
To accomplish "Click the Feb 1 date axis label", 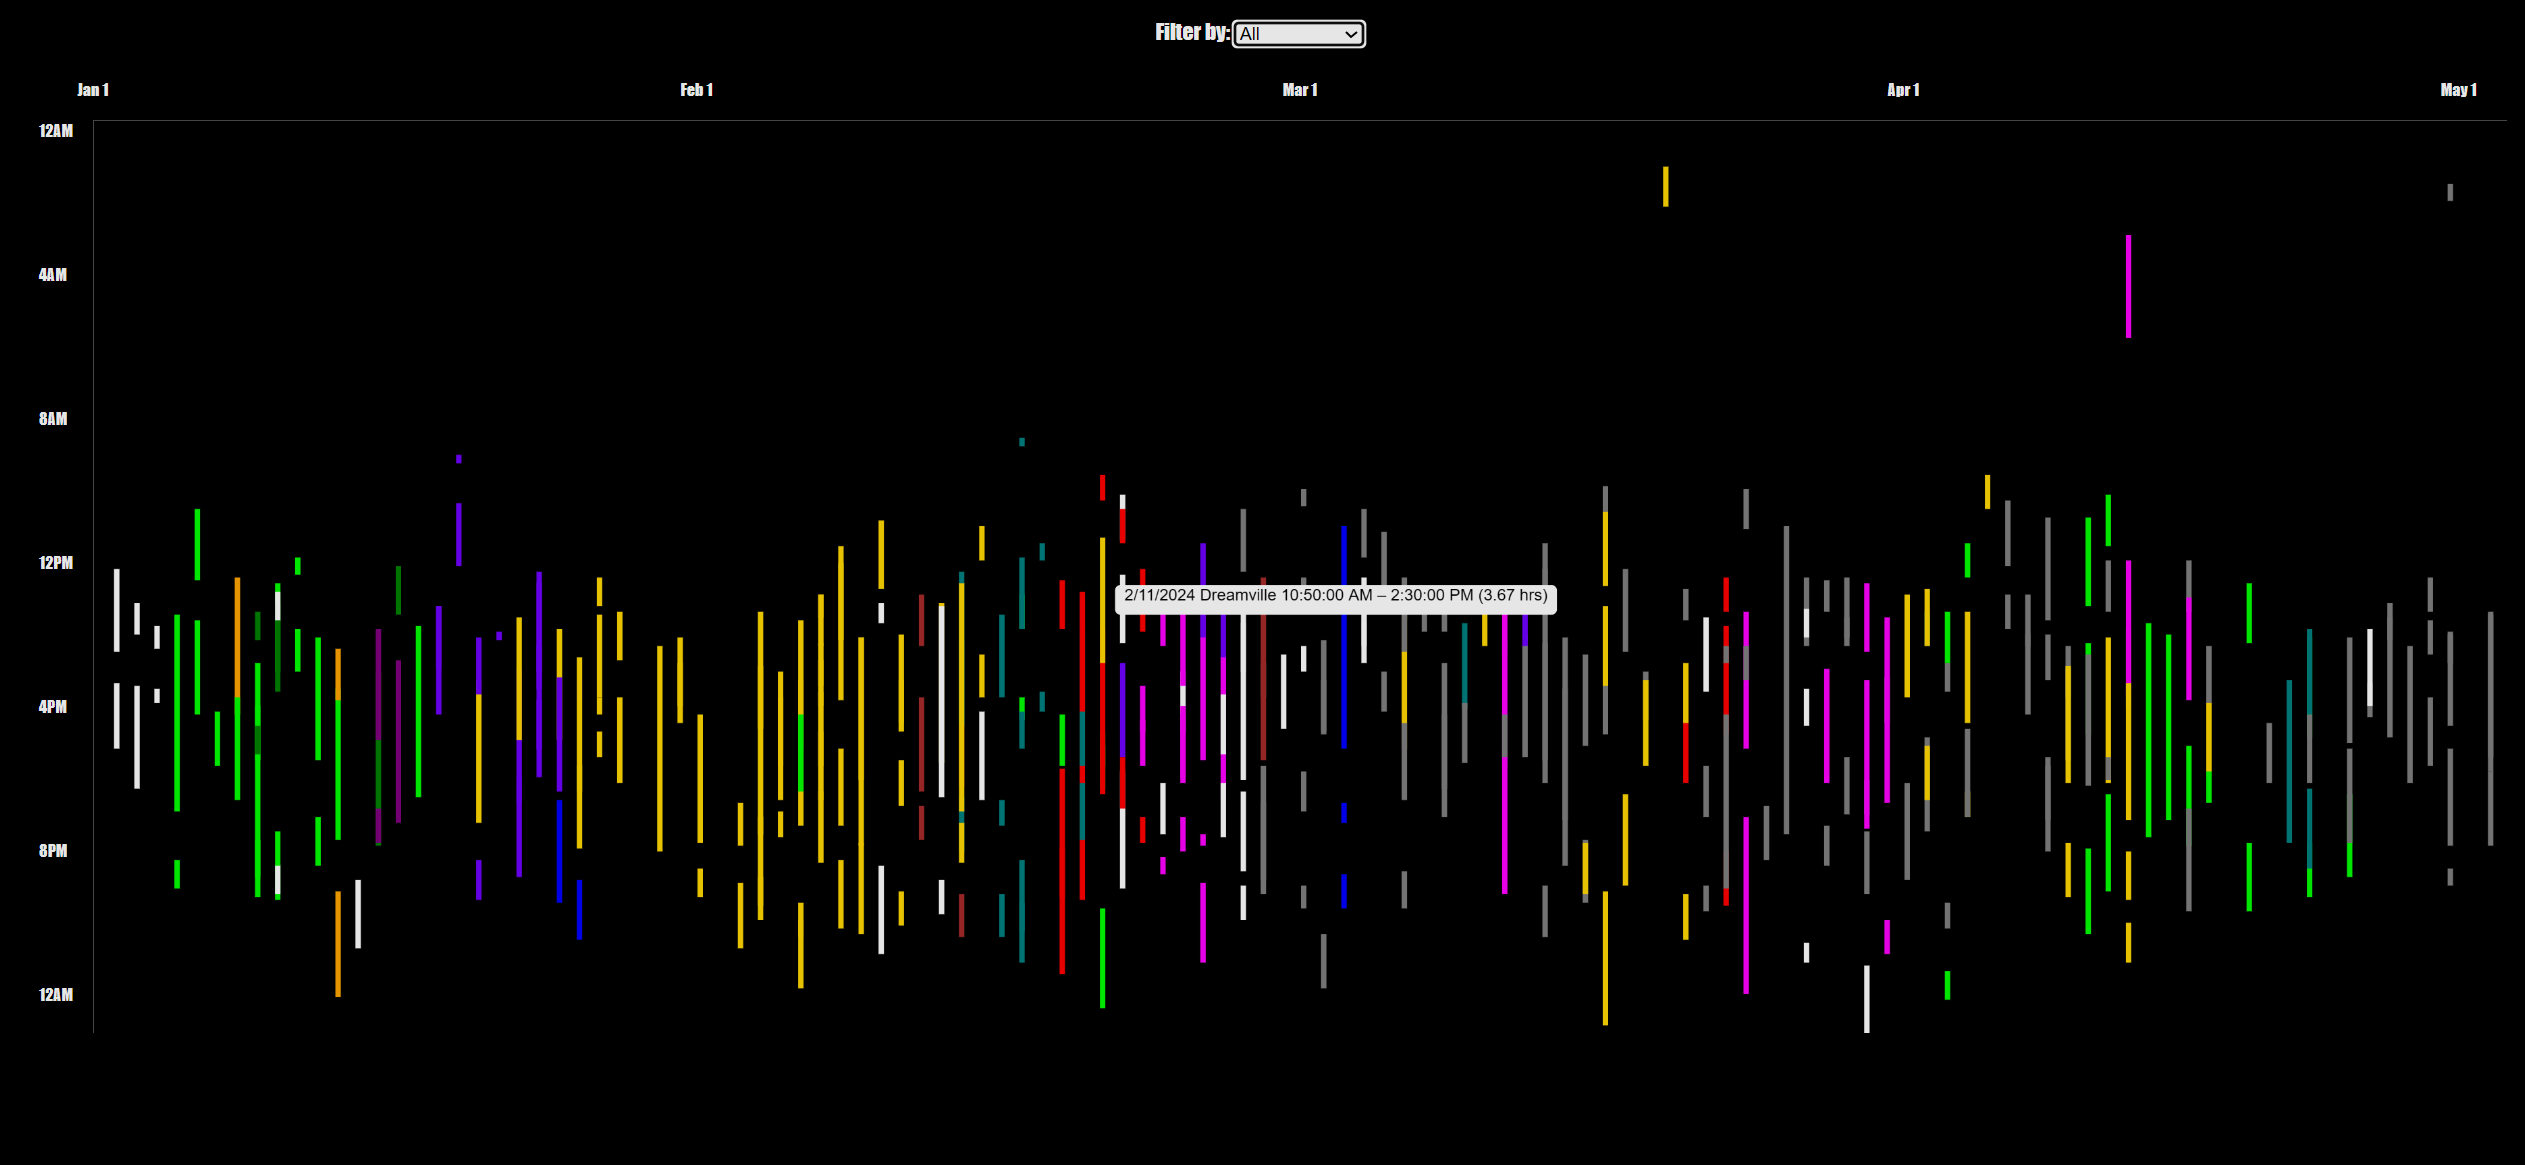I will (696, 90).
